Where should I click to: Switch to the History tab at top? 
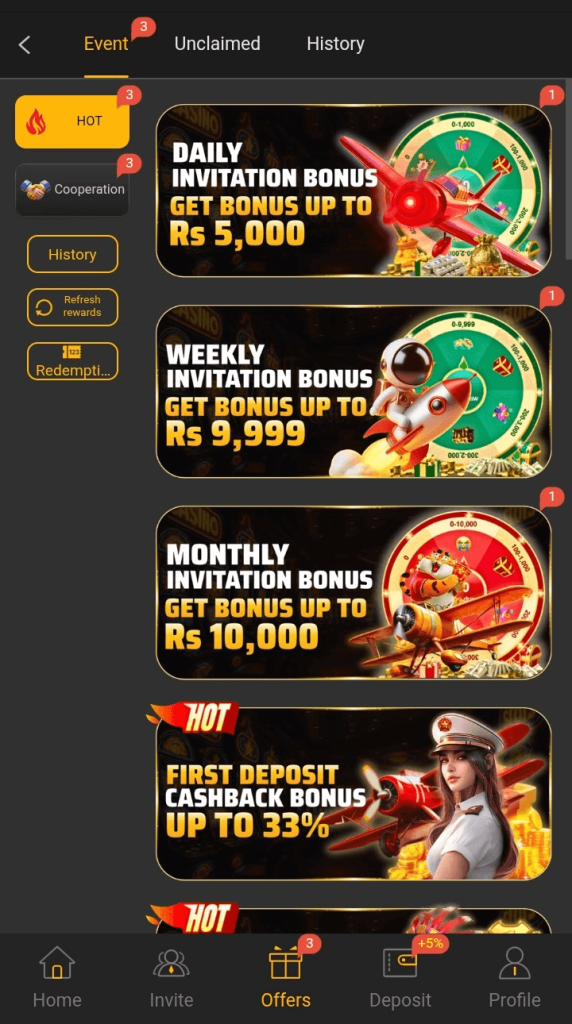336,44
